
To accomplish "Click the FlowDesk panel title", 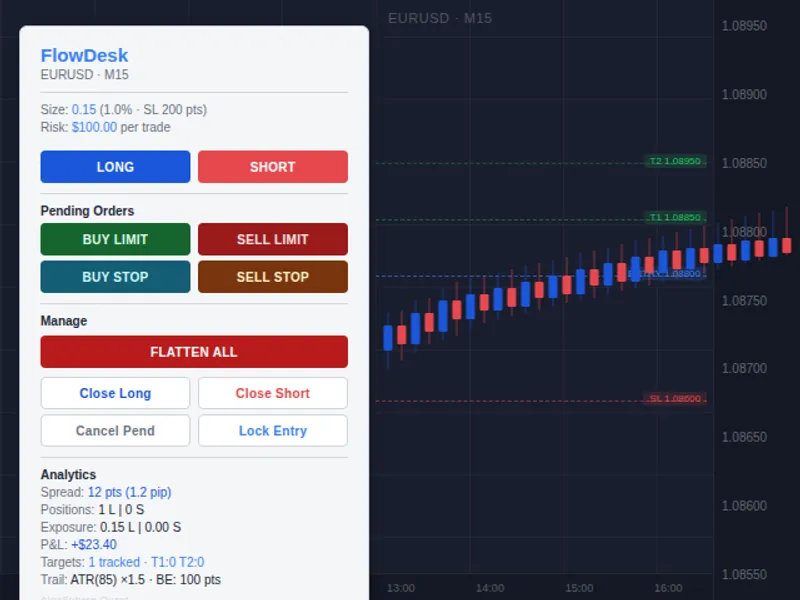I will (x=84, y=55).
